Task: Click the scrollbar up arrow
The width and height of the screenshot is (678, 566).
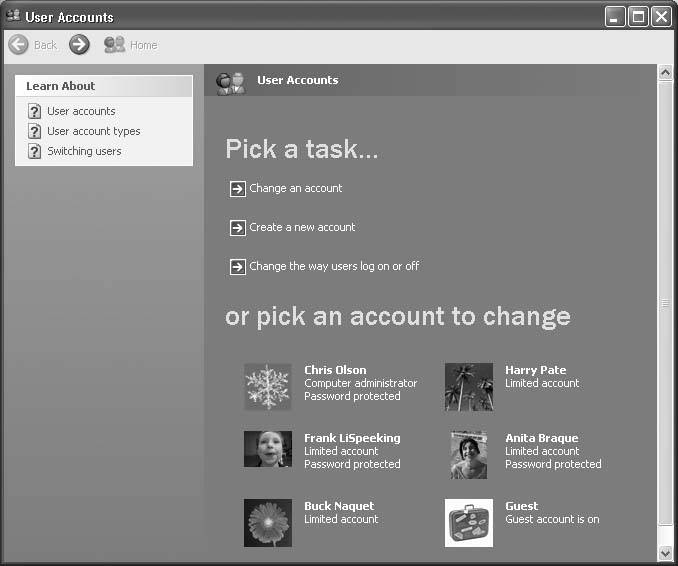Action: point(665,73)
